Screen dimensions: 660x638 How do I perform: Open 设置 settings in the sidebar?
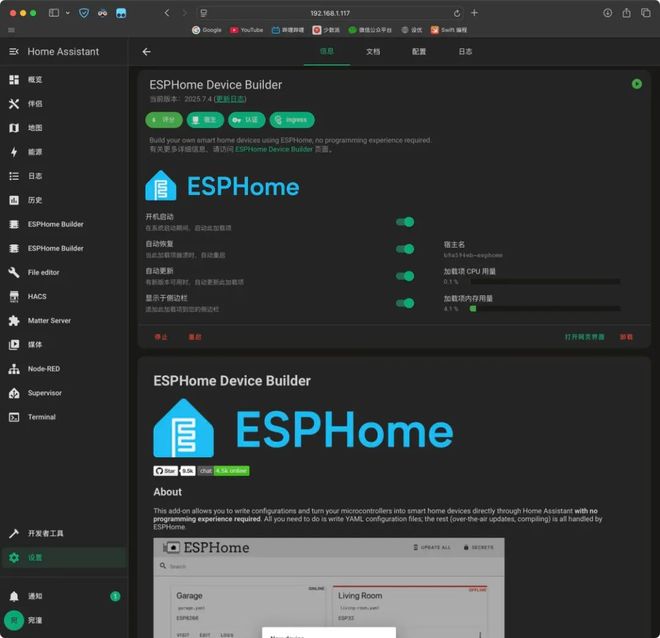(64, 558)
